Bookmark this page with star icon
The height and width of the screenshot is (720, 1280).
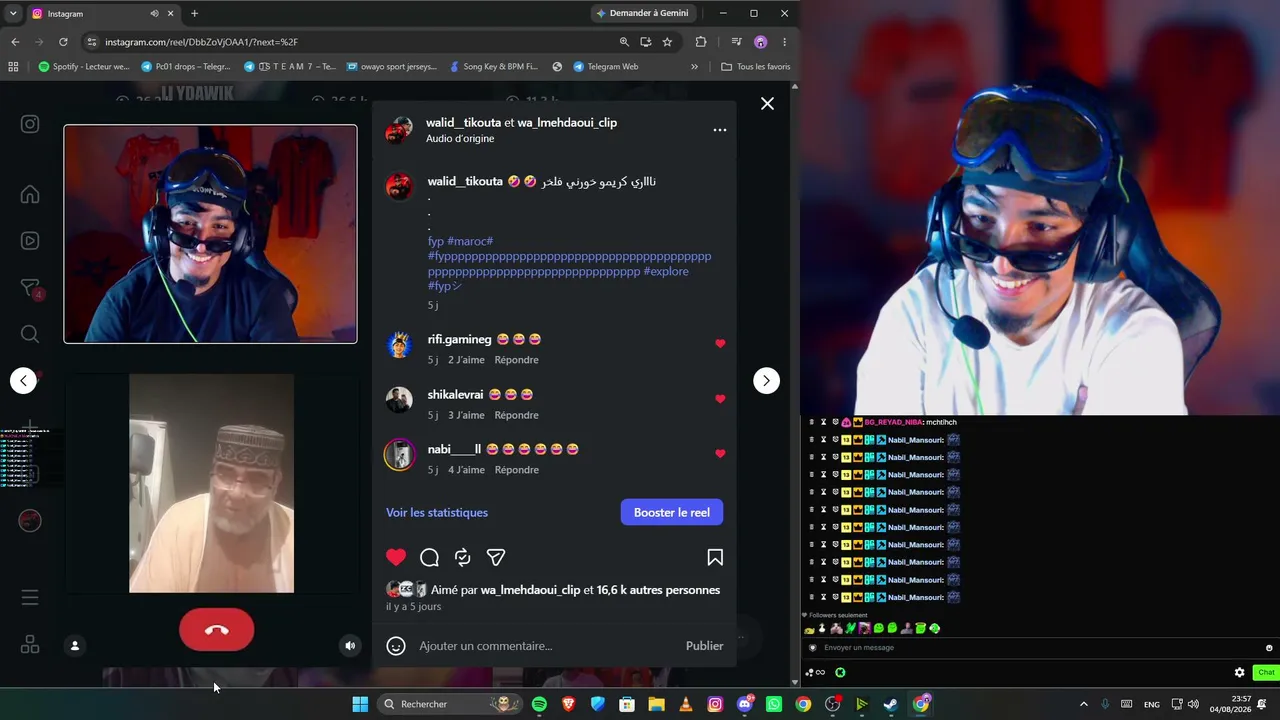point(667,42)
